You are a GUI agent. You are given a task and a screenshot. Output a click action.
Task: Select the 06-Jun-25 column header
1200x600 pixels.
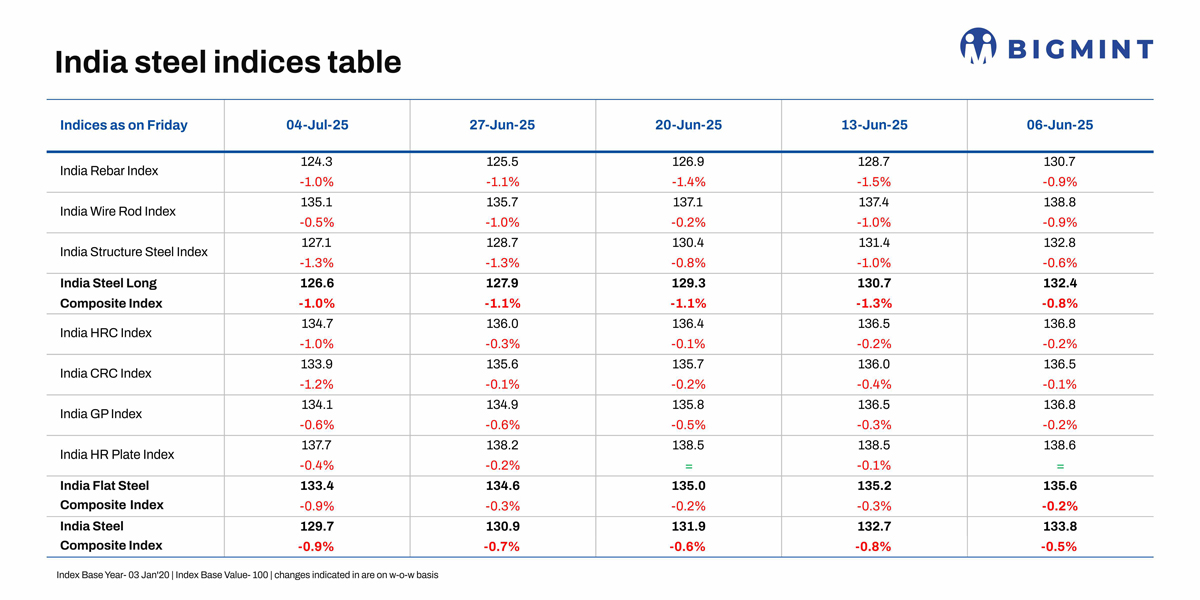[1060, 125]
